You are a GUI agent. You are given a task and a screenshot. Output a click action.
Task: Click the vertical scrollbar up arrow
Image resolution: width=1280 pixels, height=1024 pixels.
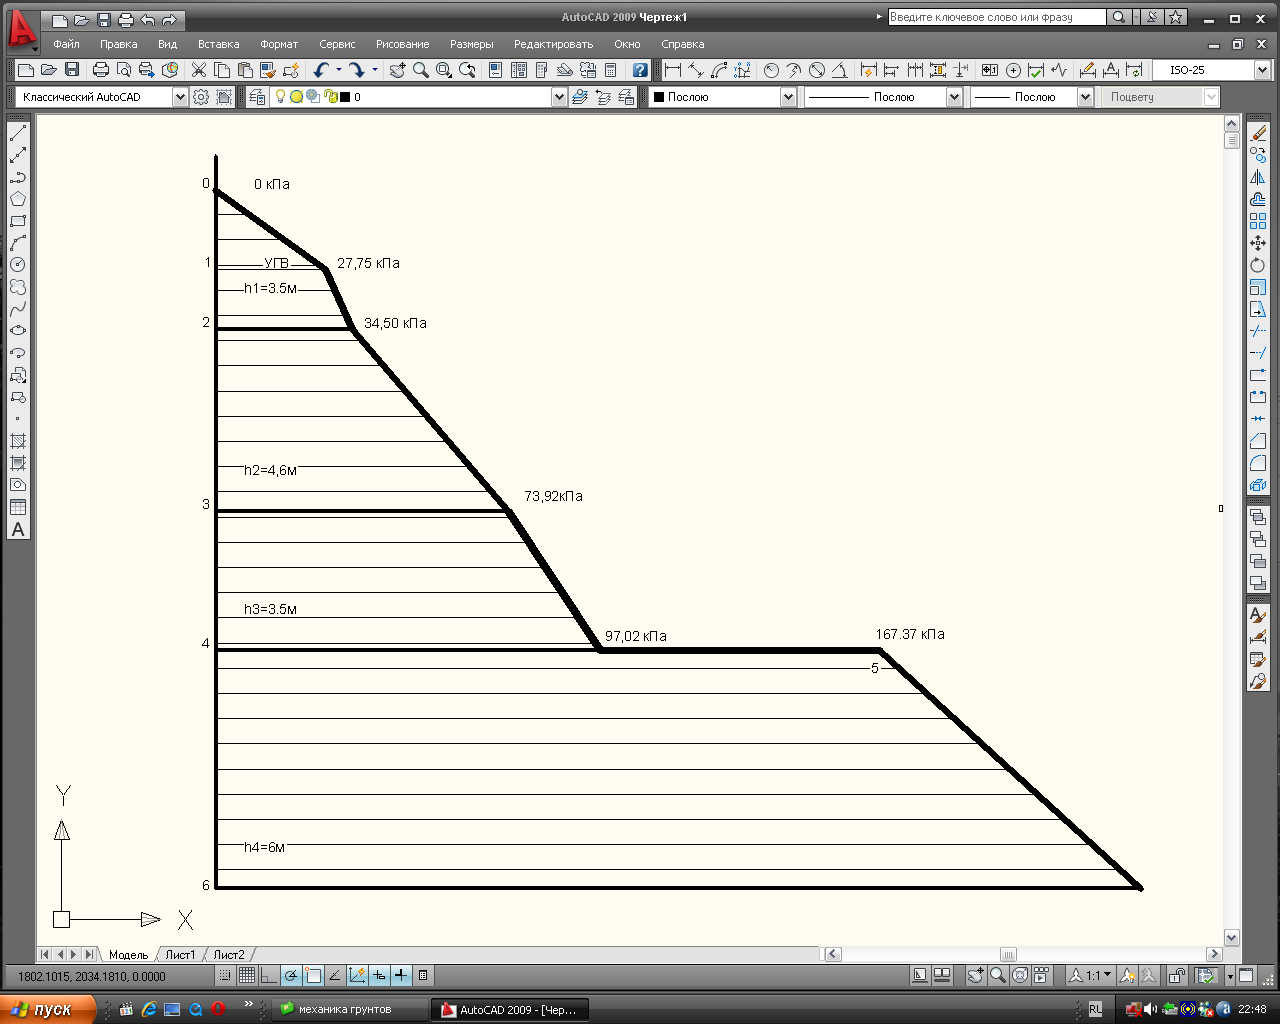click(x=1232, y=123)
